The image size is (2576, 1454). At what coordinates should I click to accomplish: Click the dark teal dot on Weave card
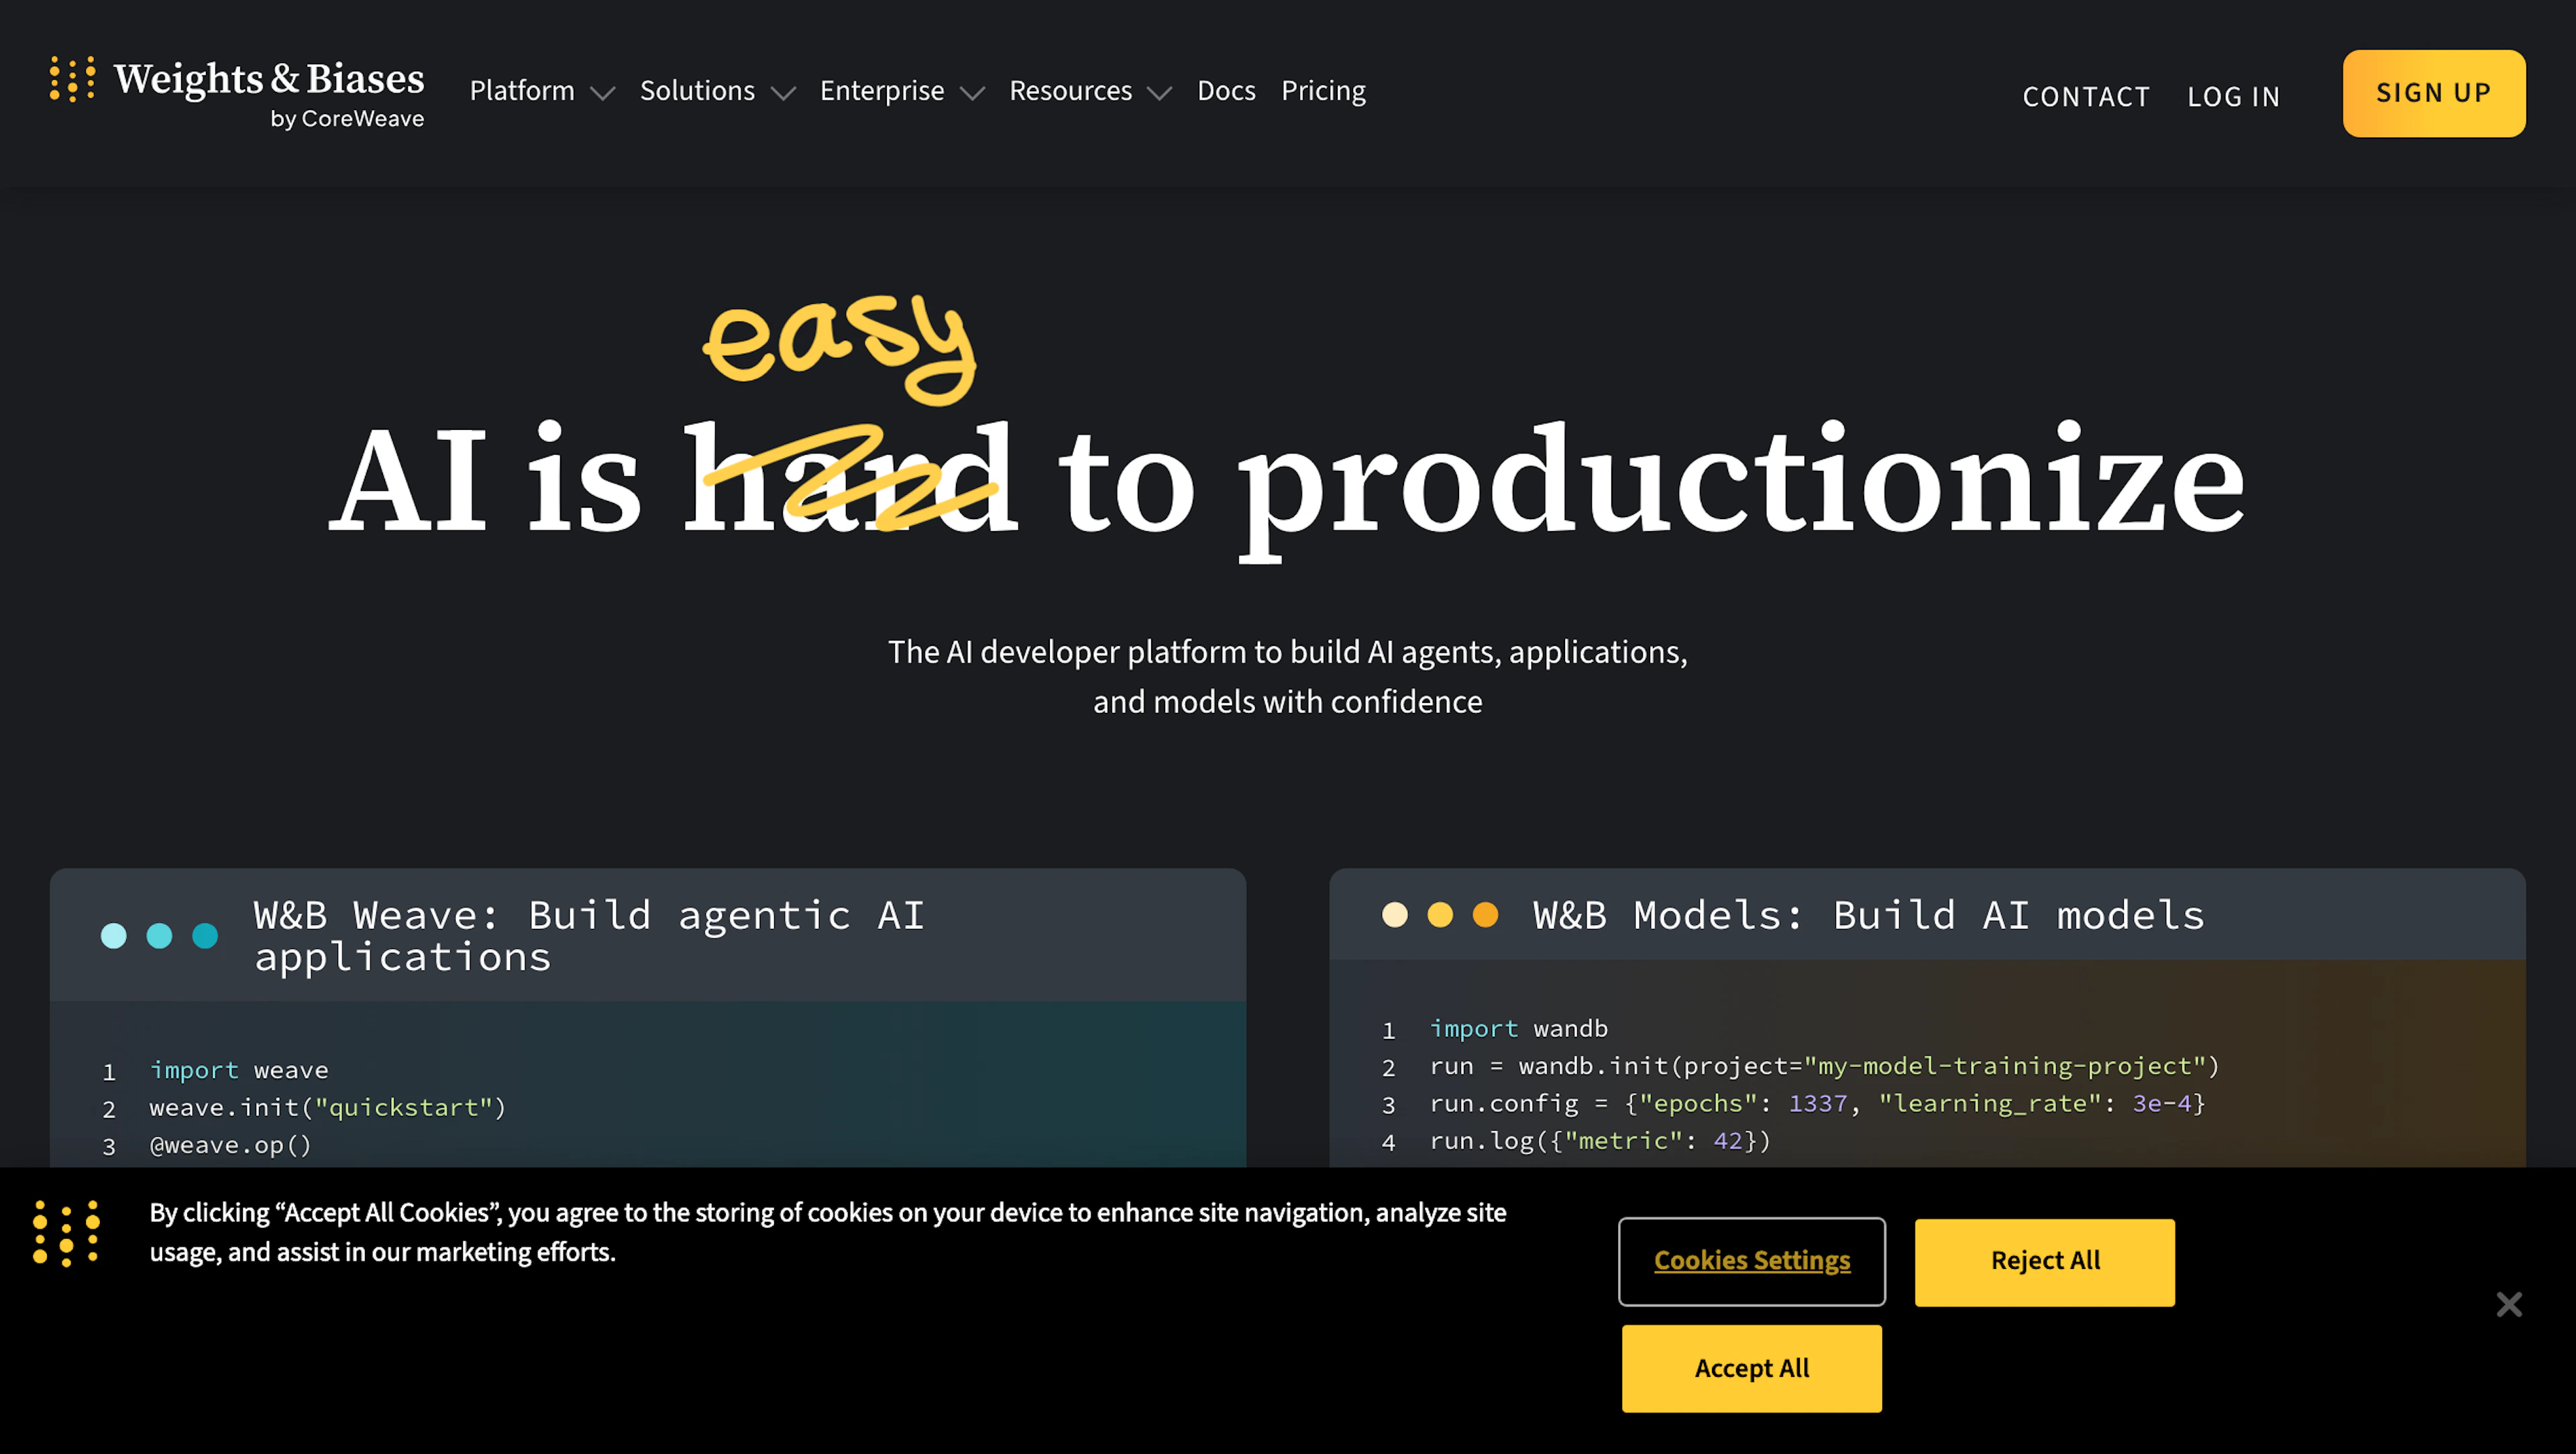[x=205, y=936]
